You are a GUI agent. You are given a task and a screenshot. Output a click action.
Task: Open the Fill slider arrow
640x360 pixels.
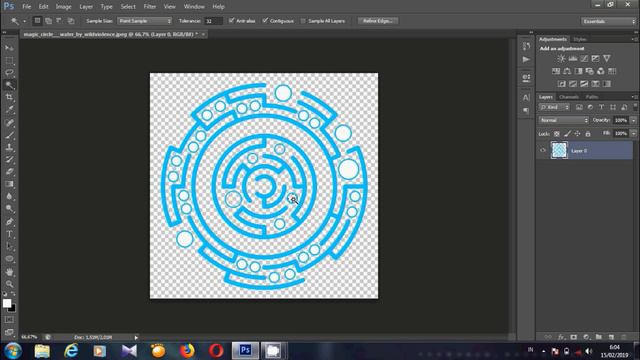click(633, 133)
